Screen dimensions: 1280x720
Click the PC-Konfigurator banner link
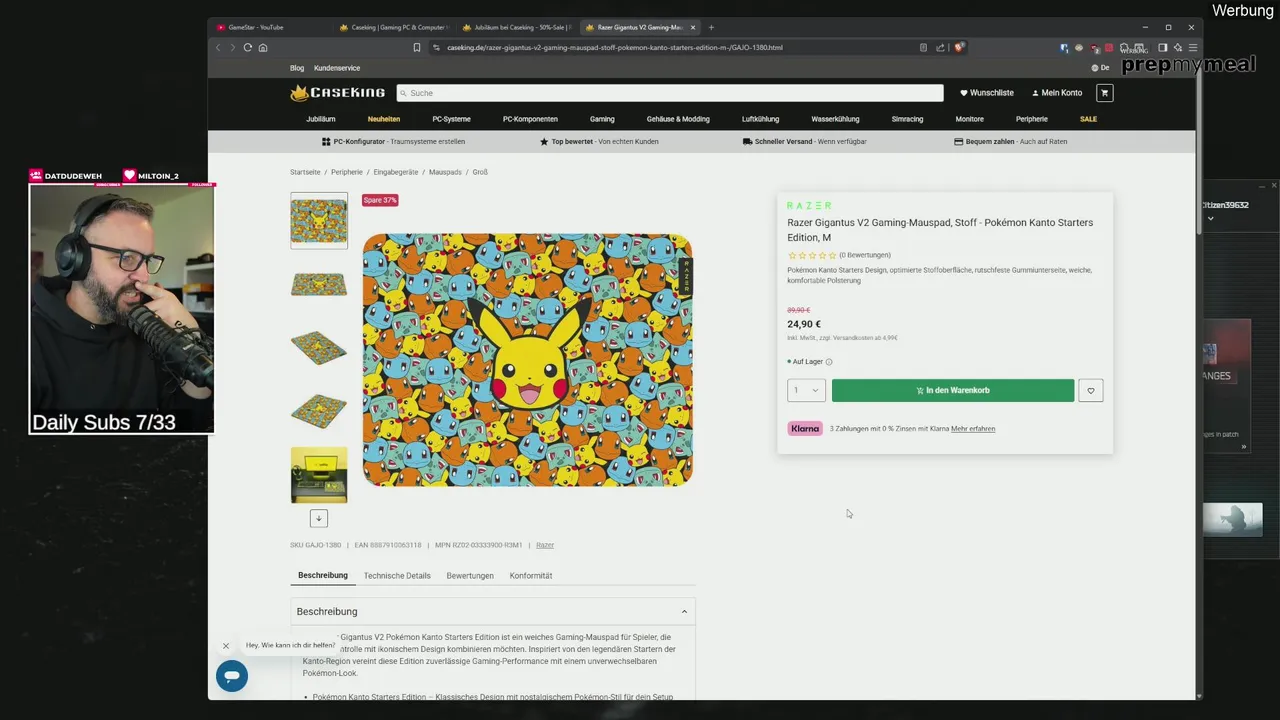[393, 142]
